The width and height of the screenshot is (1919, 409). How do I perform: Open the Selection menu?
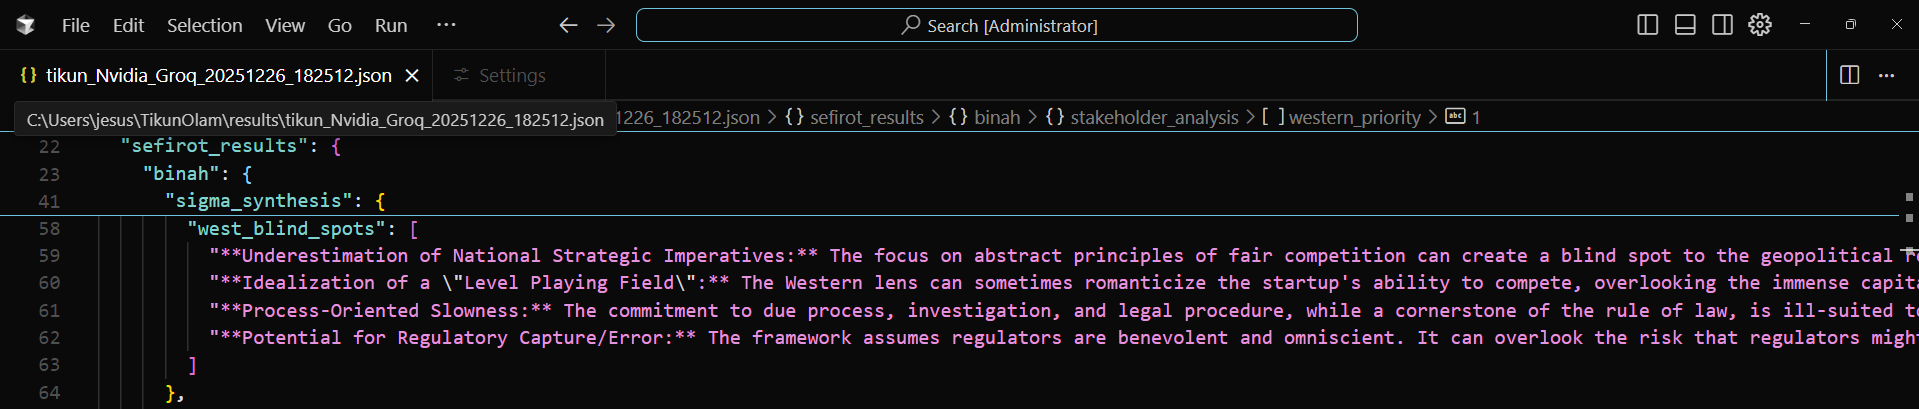(x=204, y=25)
